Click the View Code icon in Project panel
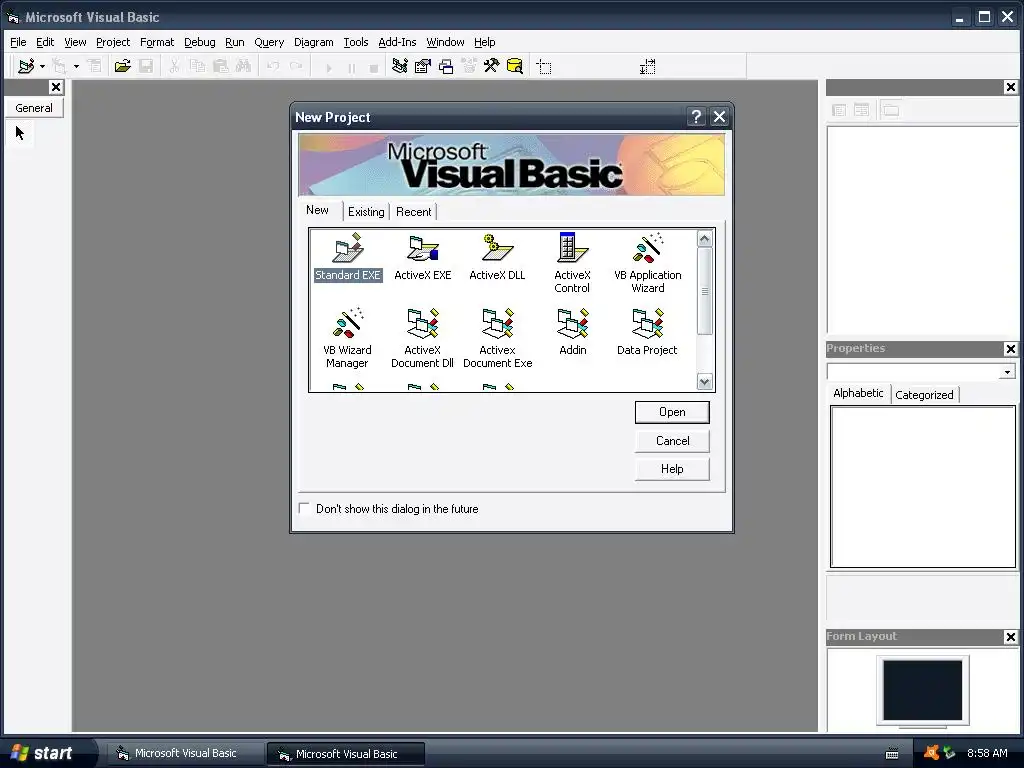Screen dimensions: 1024x768 tap(839, 110)
